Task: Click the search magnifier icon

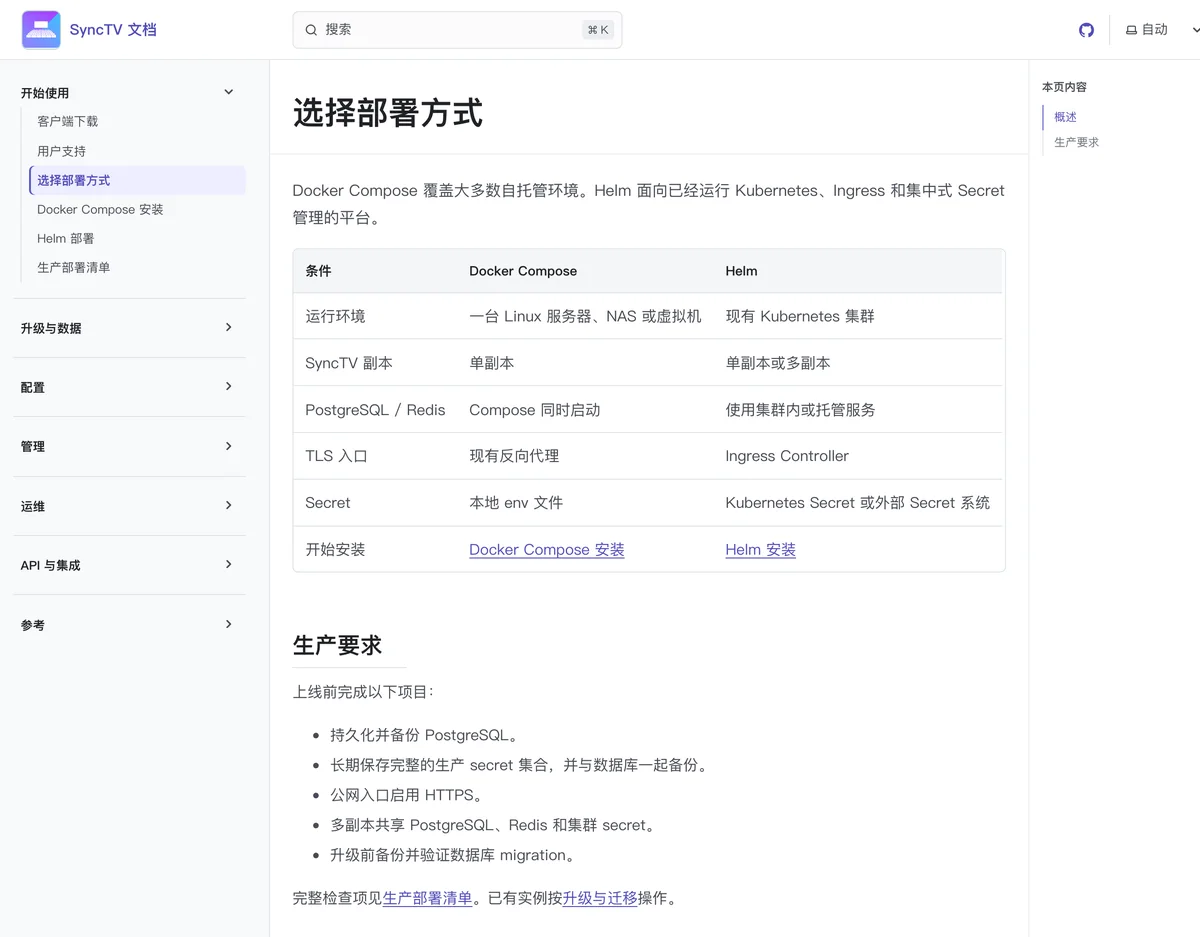Action: (311, 30)
